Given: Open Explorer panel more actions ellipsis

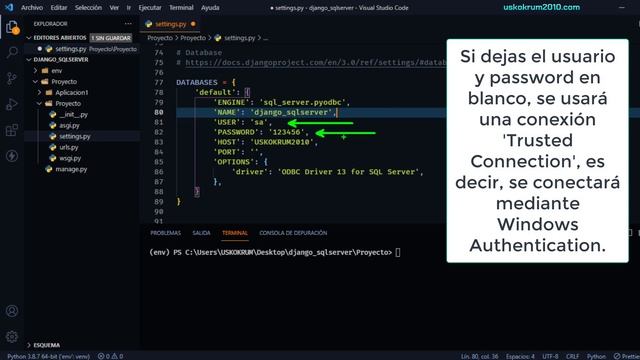Looking at the screenshot, I should pyautogui.click(x=128, y=24).
